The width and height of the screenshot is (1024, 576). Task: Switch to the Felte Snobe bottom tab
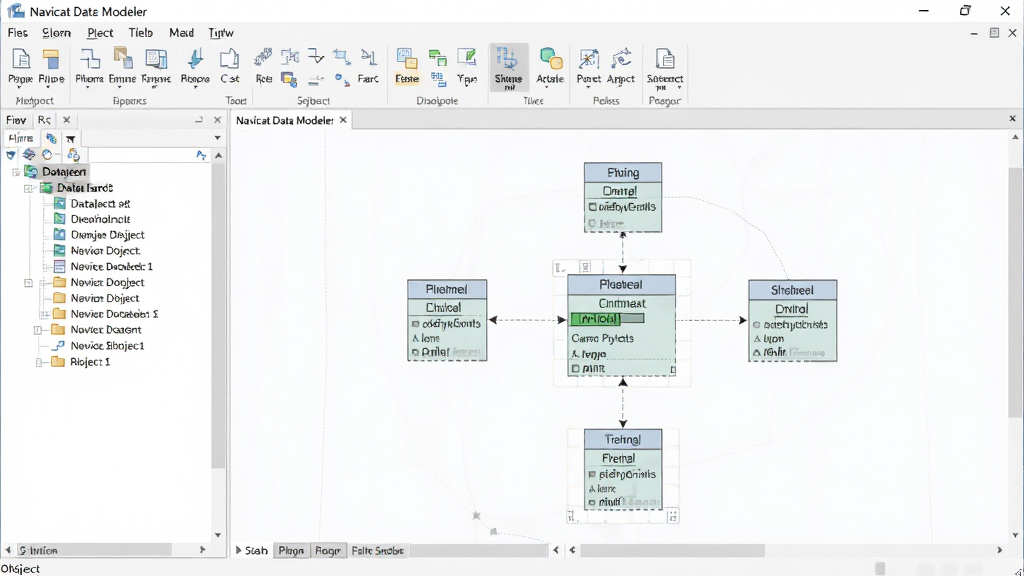[x=377, y=551]
